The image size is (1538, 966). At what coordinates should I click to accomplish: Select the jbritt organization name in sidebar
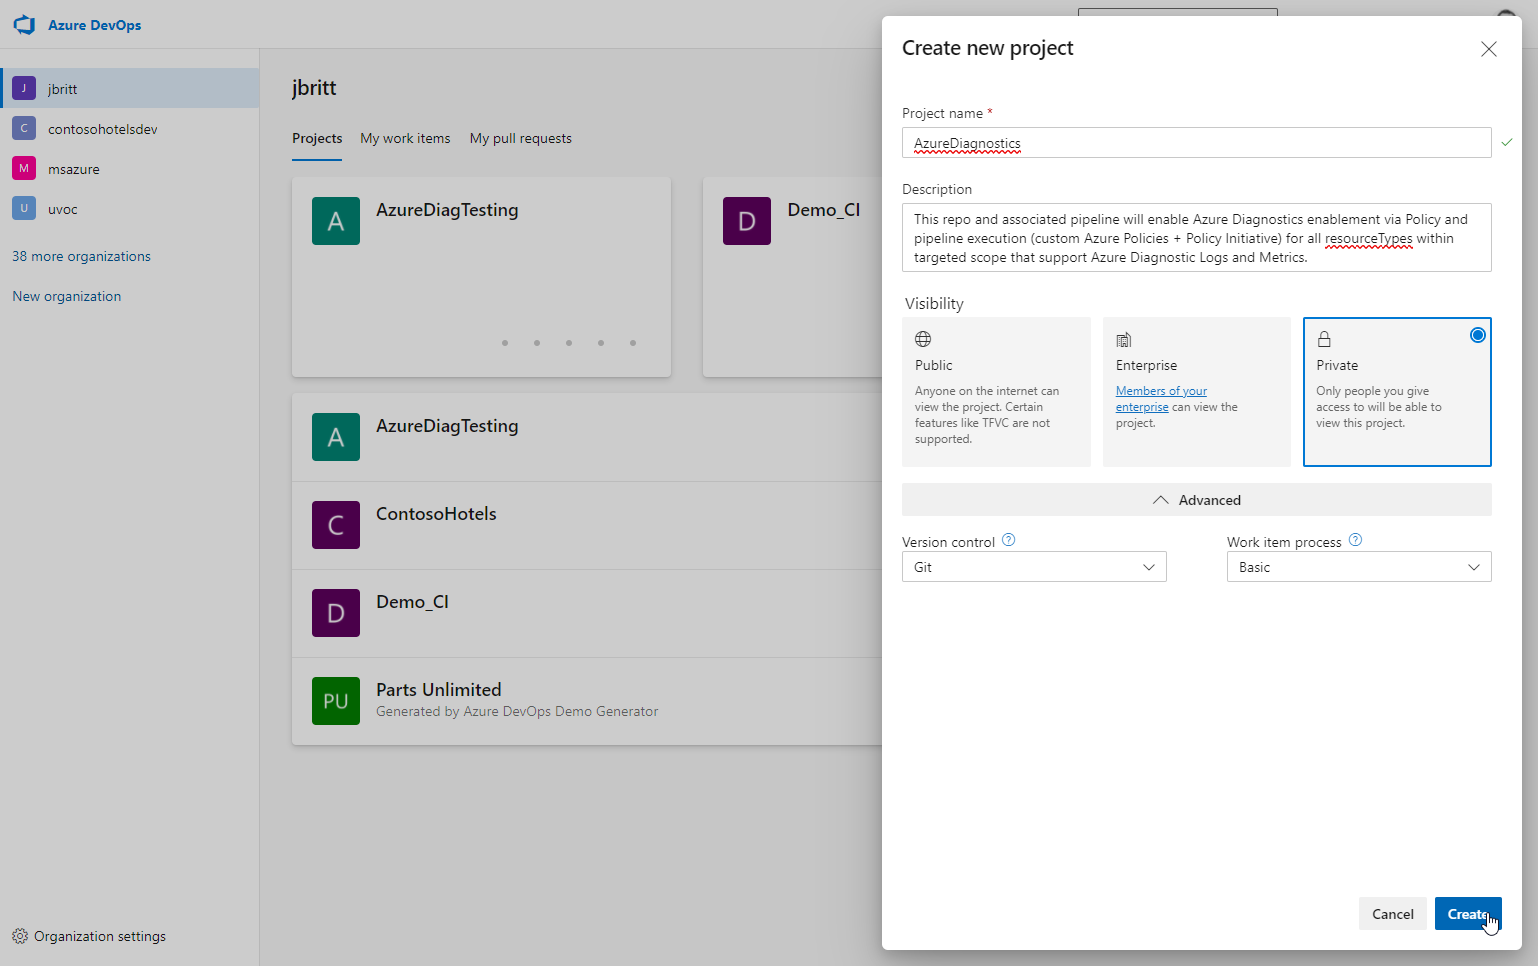click(62, 89)
